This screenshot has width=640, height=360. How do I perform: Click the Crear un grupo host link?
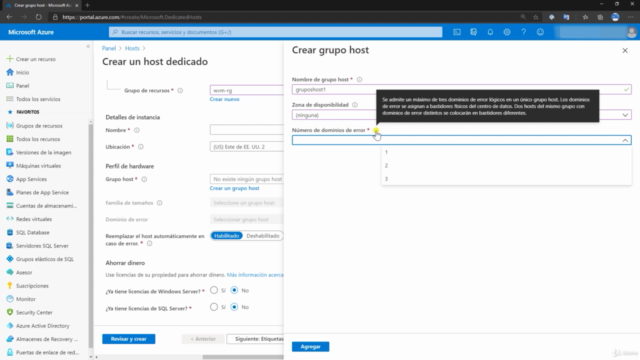[234, 188]
